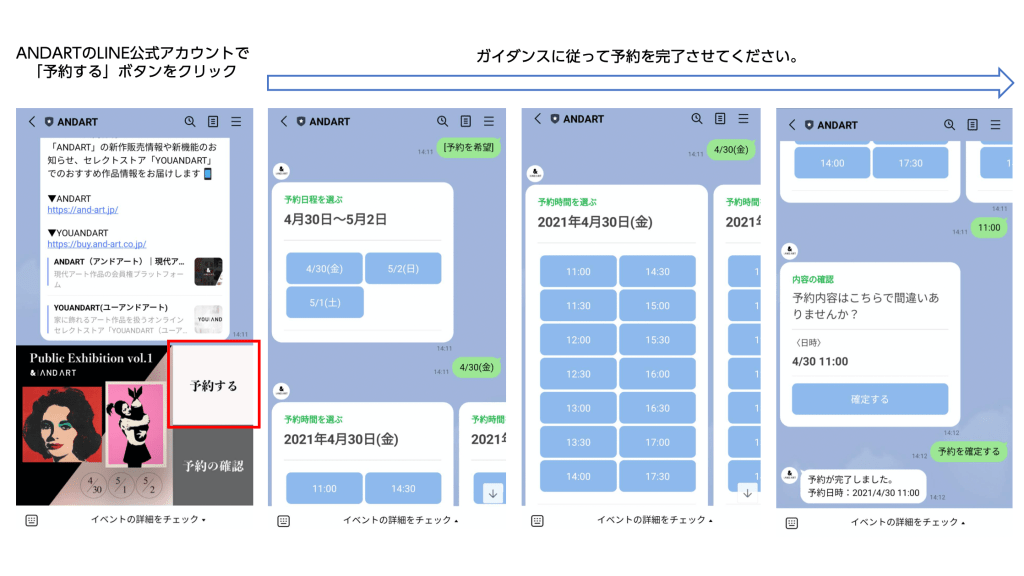
Task: Open the https://buy.and-art.co.jp/ link
Action: click(97, 244)
